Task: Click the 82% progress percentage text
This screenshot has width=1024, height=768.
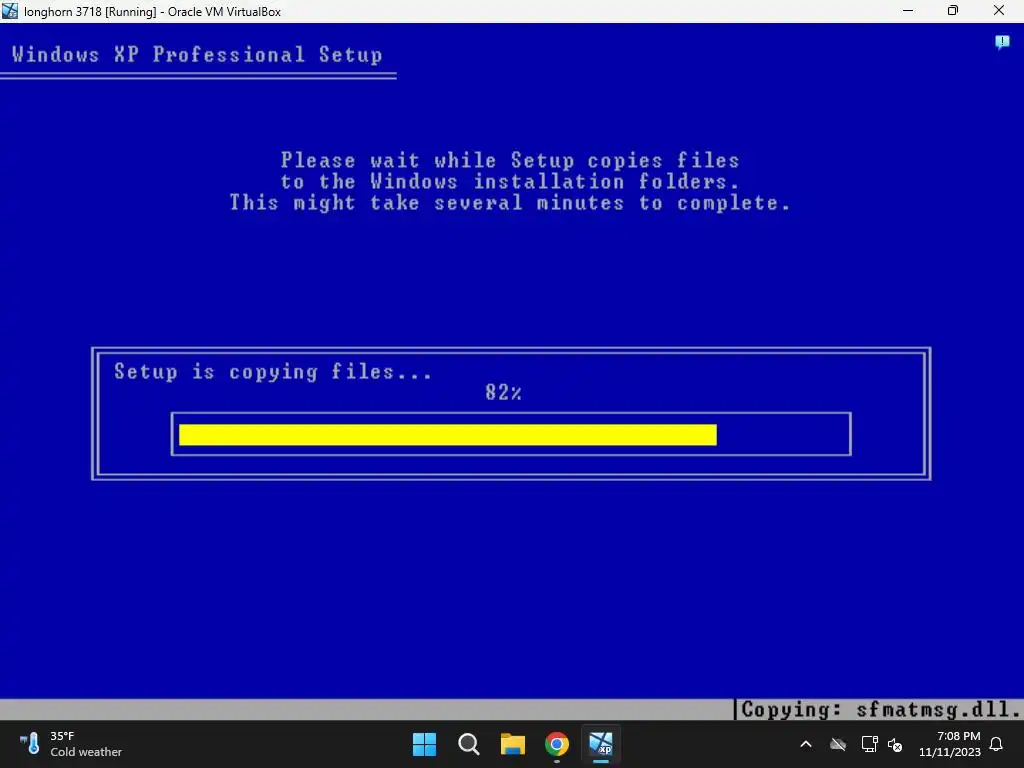Action: pos(503,392)
